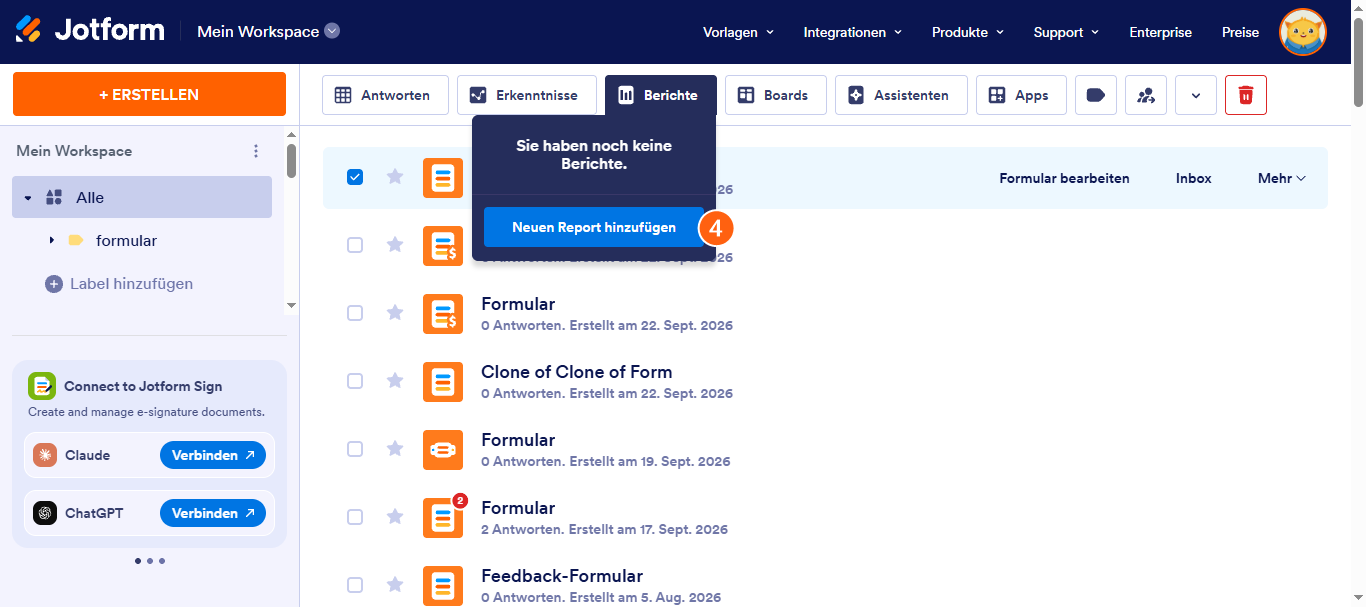The height and width of the screenshot is (607, 1366).
Task: Open the Vorlagen dropdown menu
Action: pyautogui.click(x=739, y=32)
